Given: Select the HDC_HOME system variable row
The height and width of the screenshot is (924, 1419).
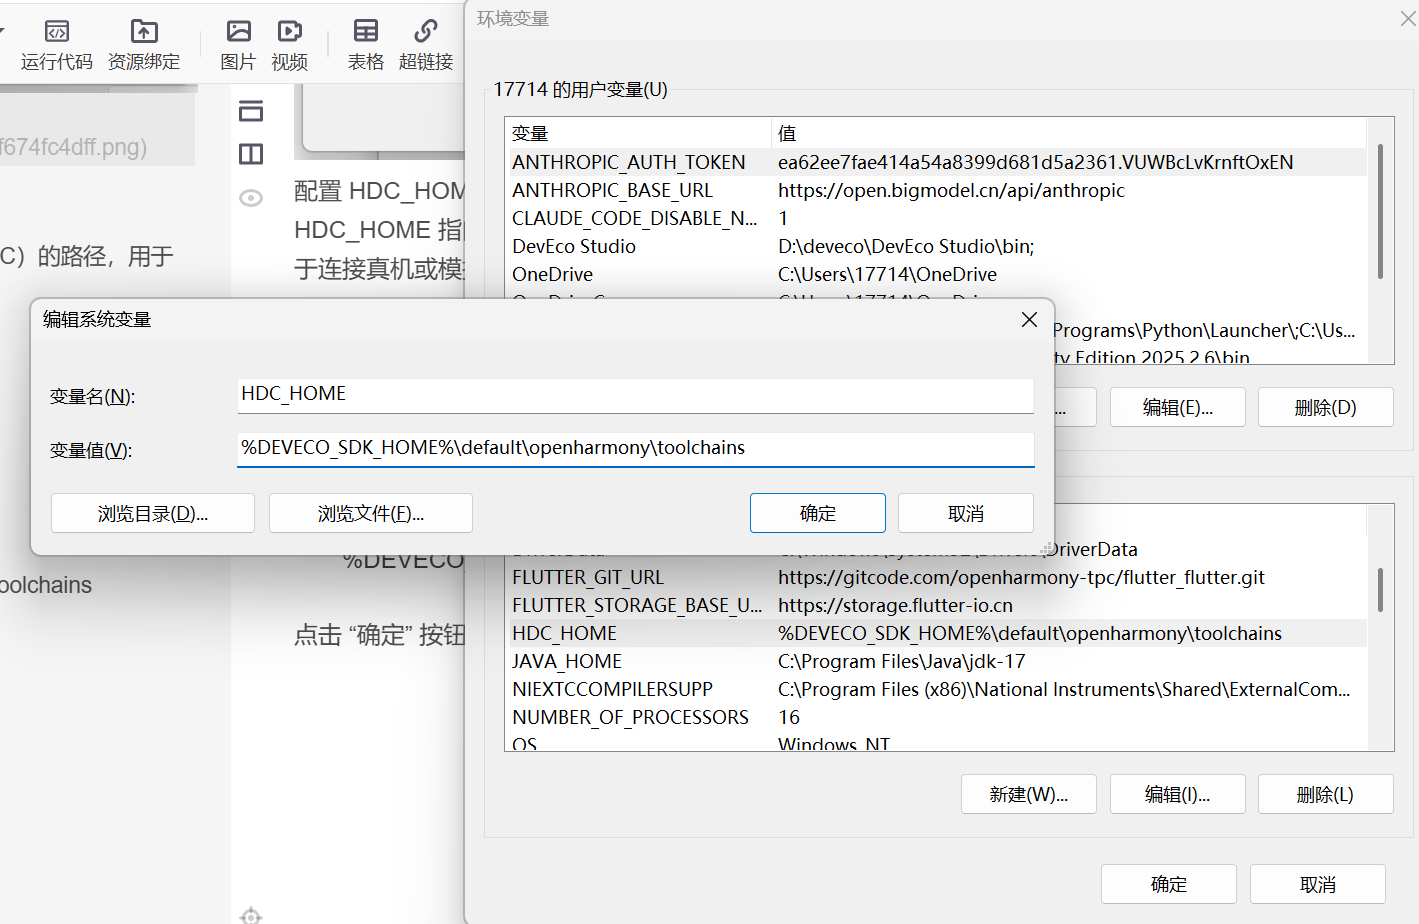Looking at the screenshot, I should point(936,633).
